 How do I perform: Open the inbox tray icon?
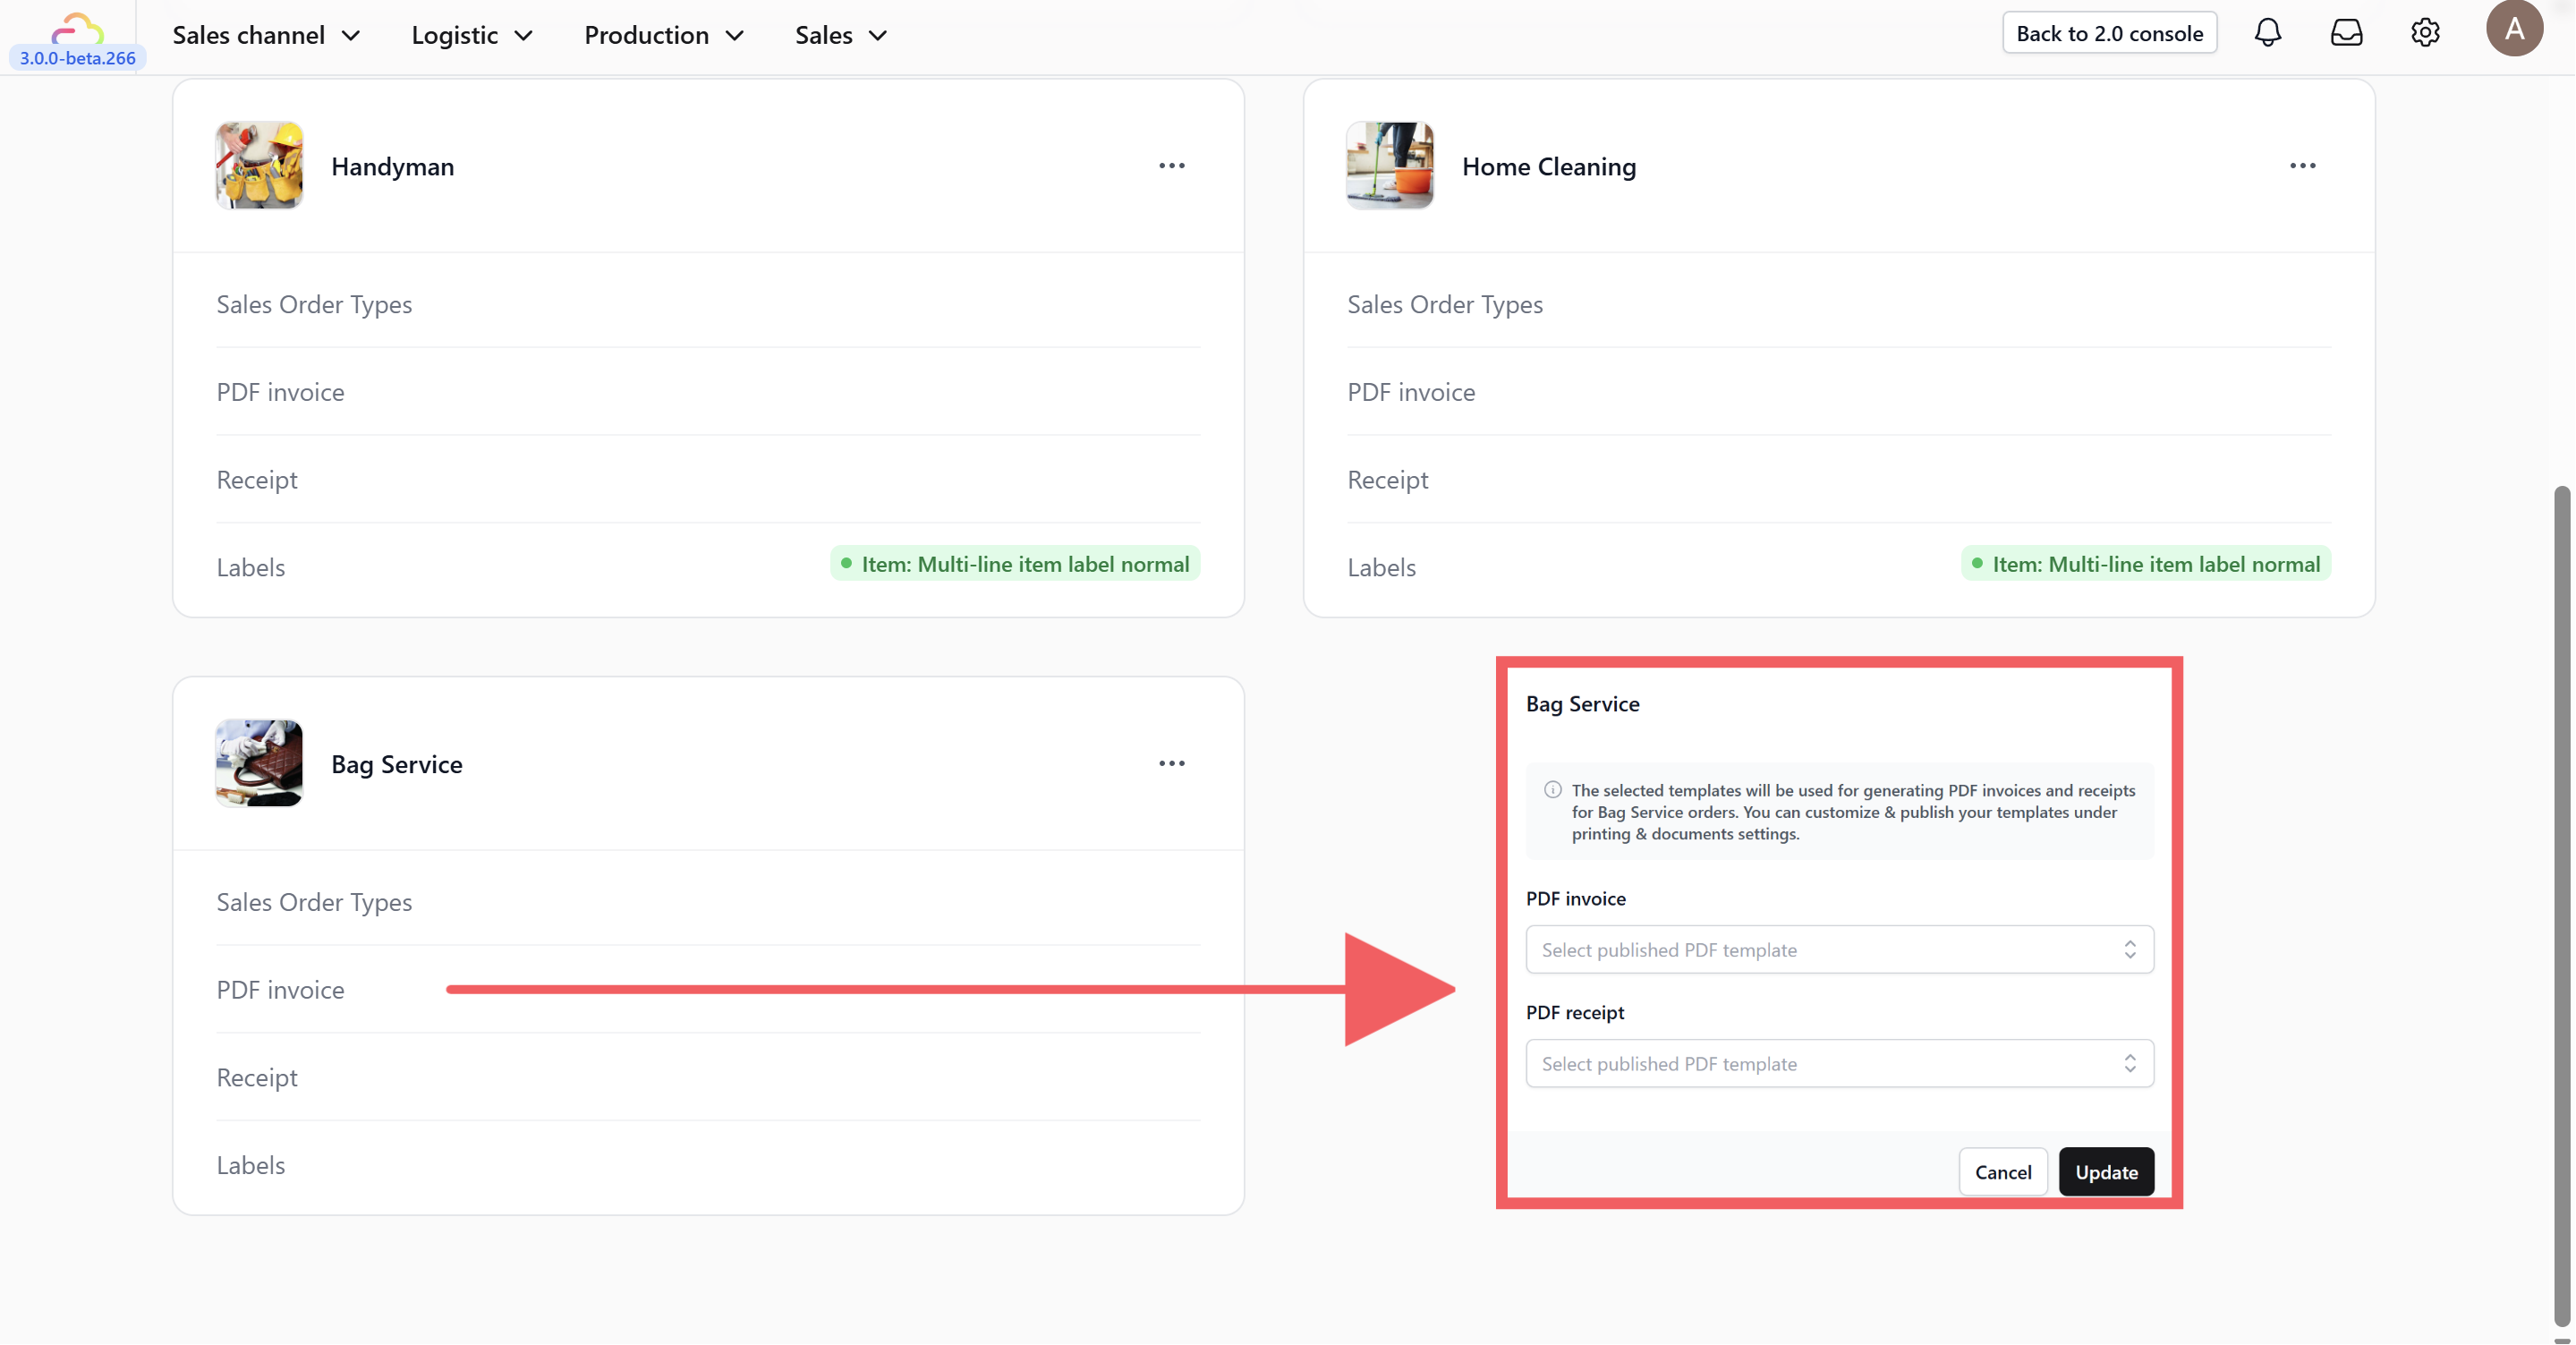pos(2346,33)
